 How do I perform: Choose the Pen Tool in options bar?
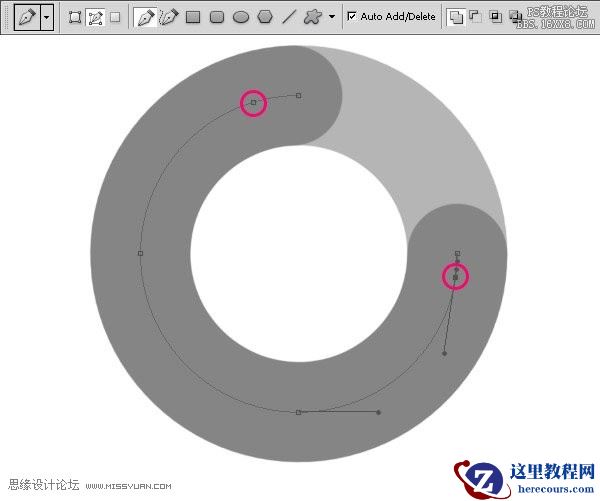pos(145,17)
